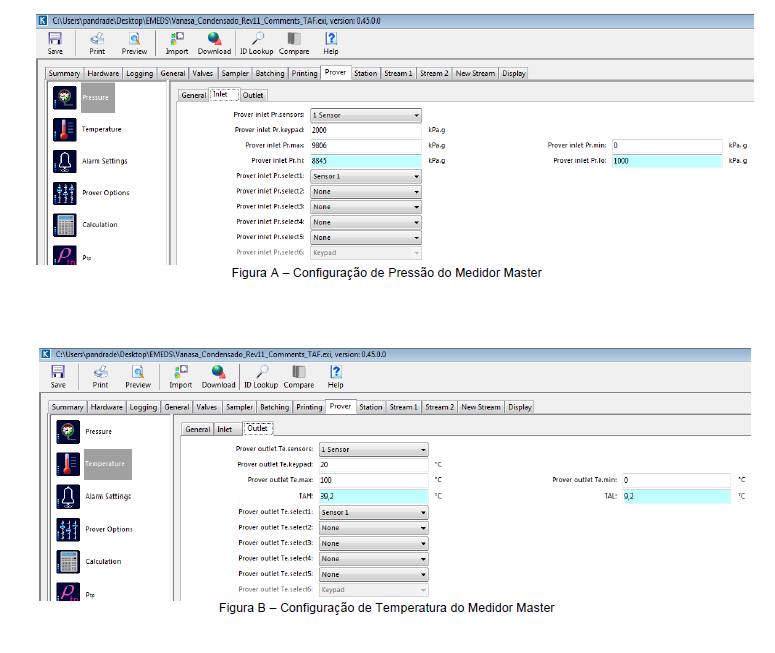
Task: Click Save icon in bottom window toolbar
Action: (x=58, y=372)
